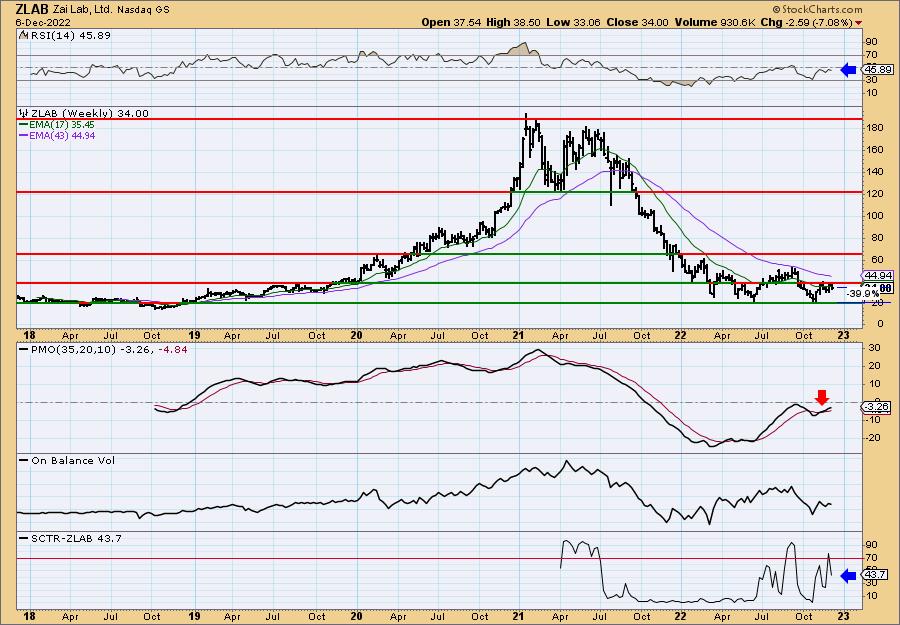The width and height of the screenshot is (900, 625).
Task: Click the SCTR-ZLAB 43.7 legend
Action: [x=76, y=538]
